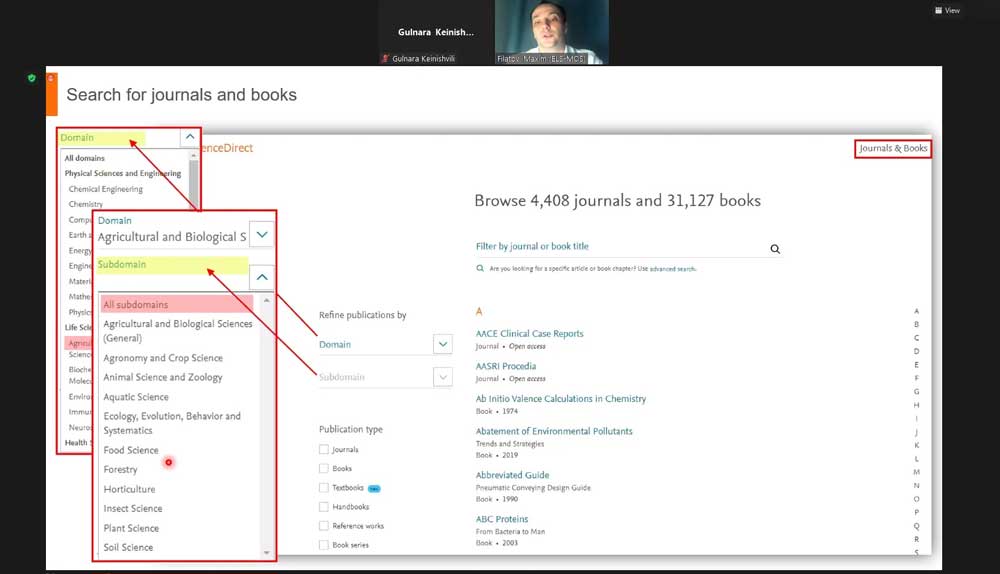Click the search magnifier in the title filter
Screen dimensions: 1000x574
point(774,249)
